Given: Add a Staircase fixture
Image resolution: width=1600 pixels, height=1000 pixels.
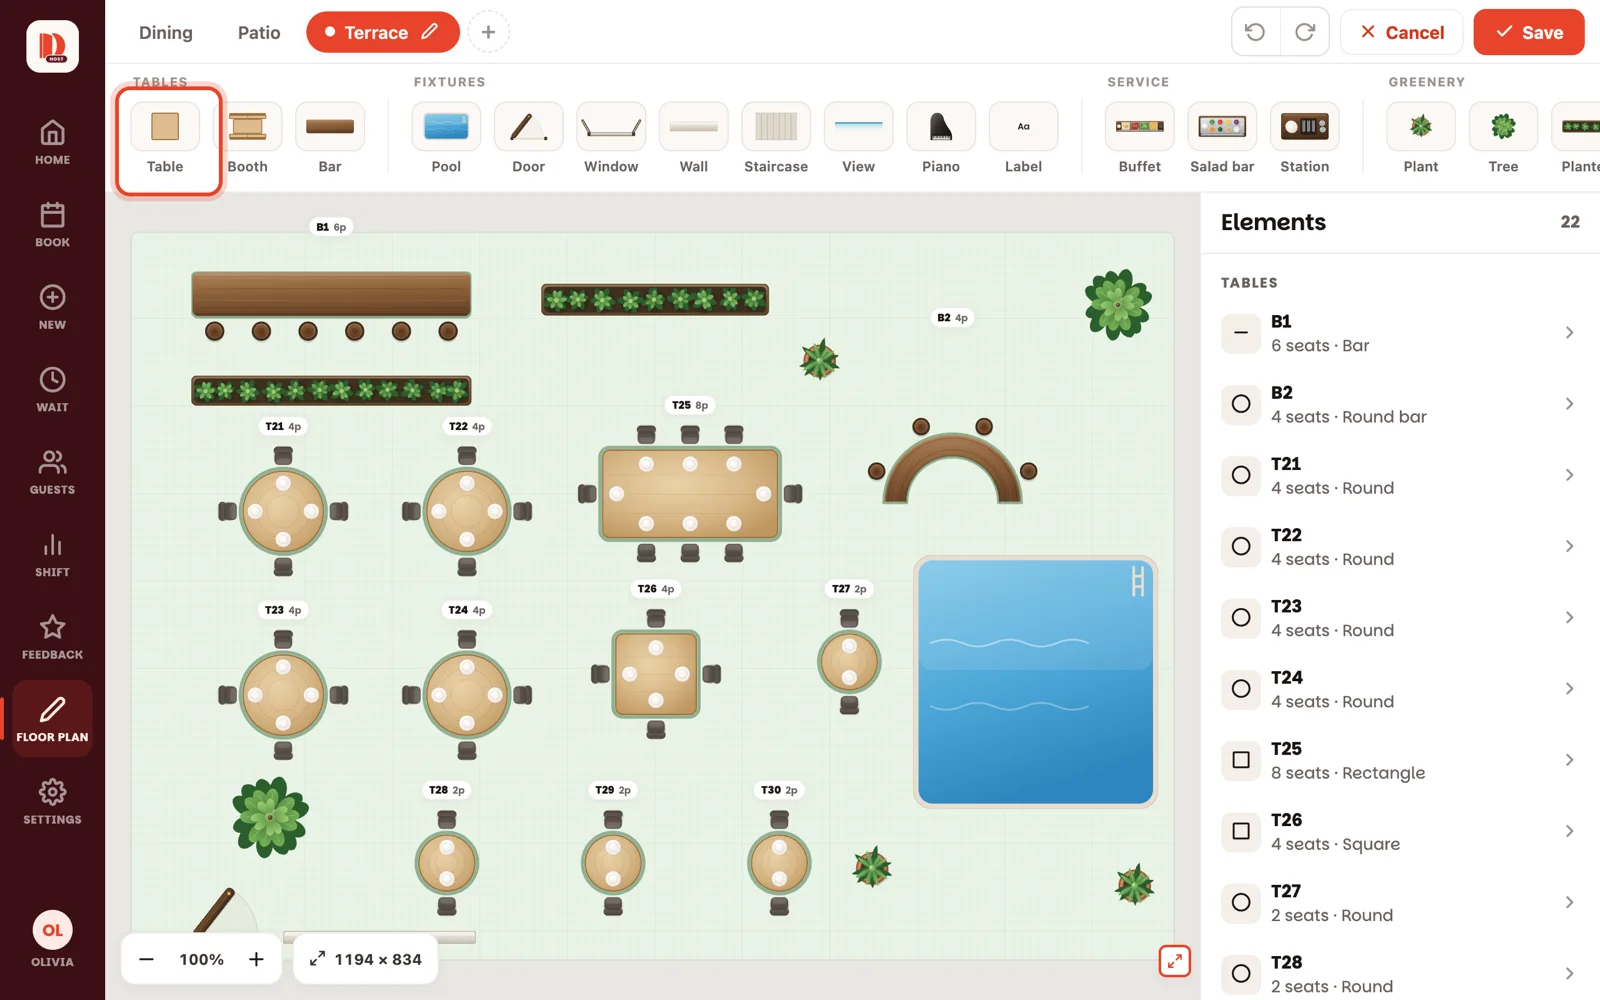Looking at the screenshot, I should coord(776,139).
